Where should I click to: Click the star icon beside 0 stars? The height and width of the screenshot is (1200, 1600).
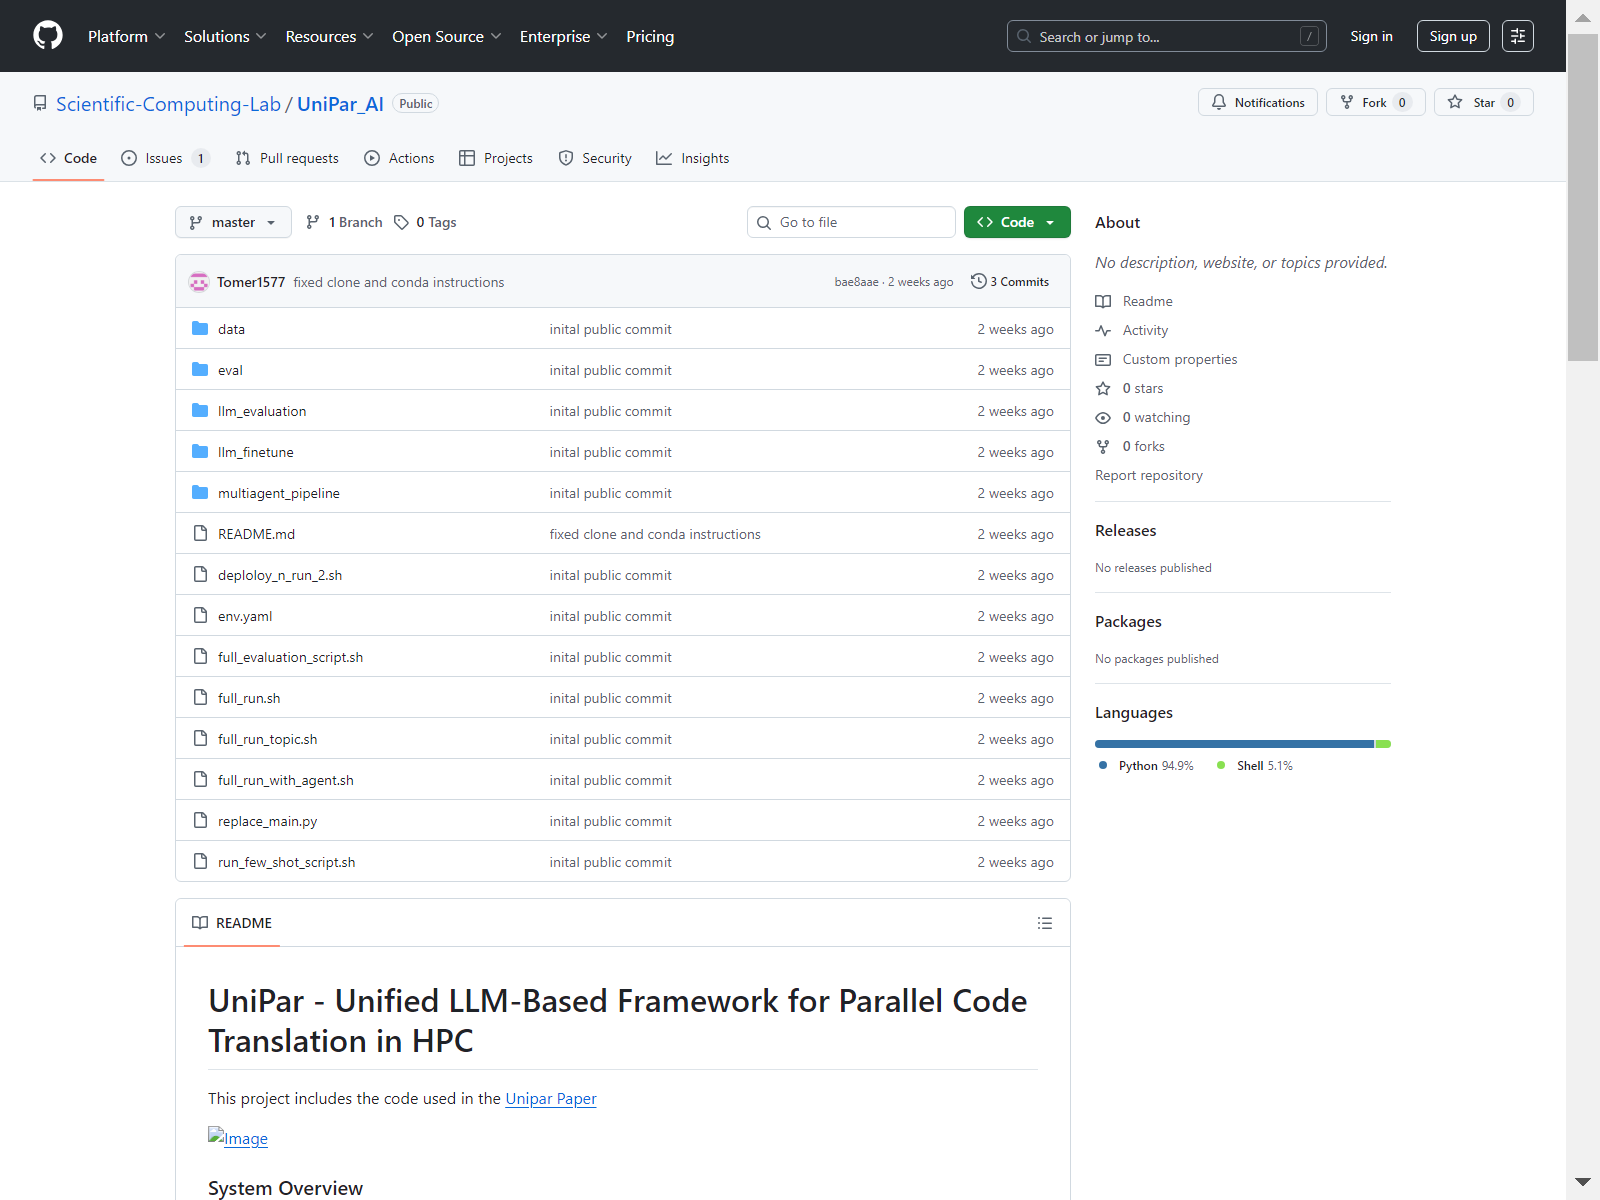(x=1103, y=388)
